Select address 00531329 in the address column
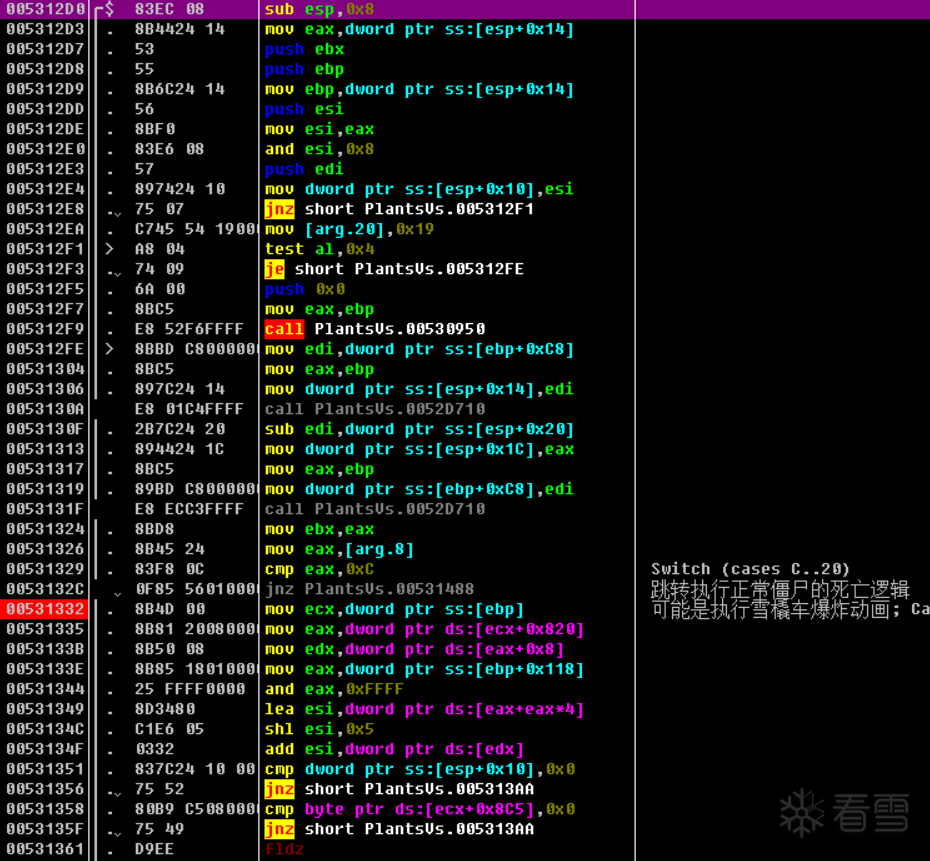 (x=45, y=569)
